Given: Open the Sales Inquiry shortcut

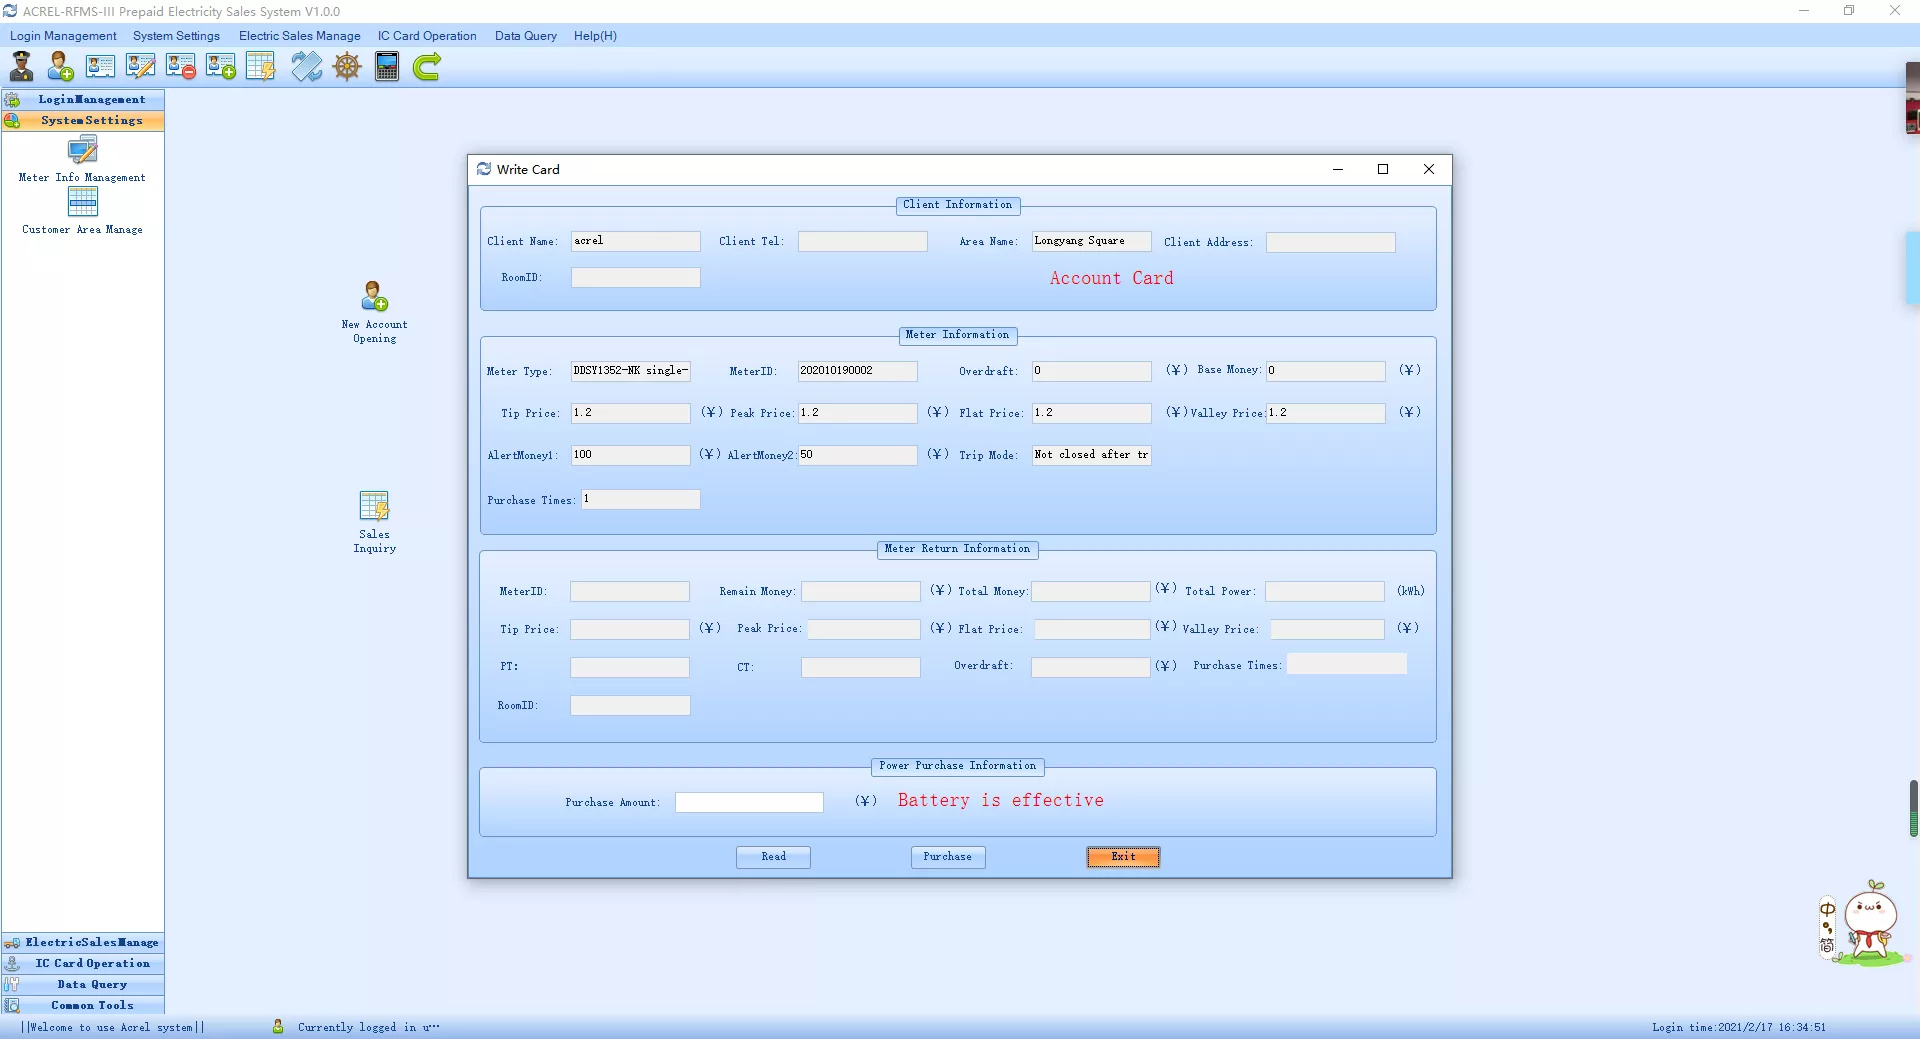Looking at the screenshot, I should click(x=375, y=521).
